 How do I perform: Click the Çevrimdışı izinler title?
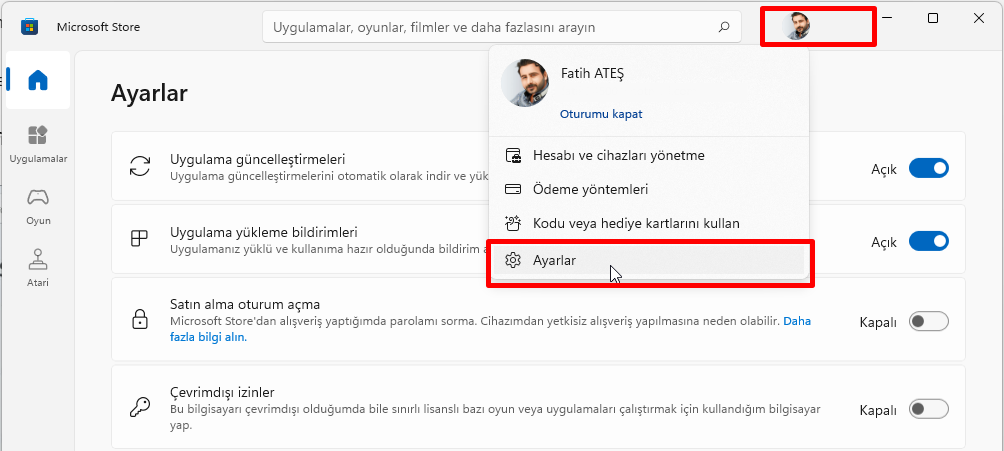coord(222,391)
